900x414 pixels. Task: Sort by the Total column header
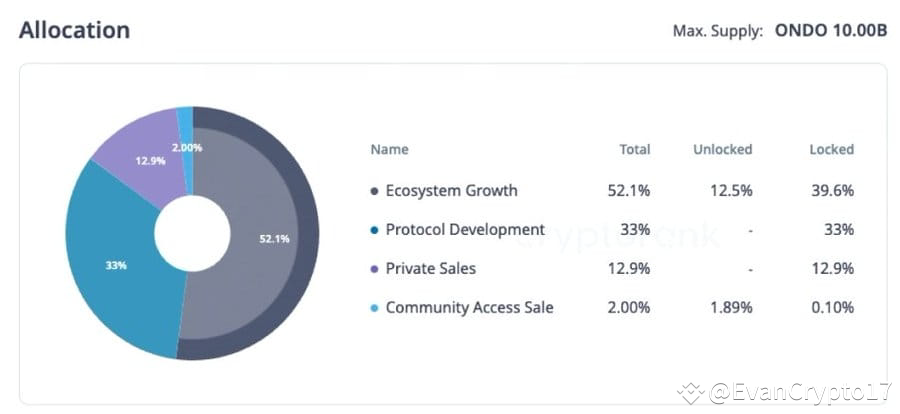click(x=634, y=150)
